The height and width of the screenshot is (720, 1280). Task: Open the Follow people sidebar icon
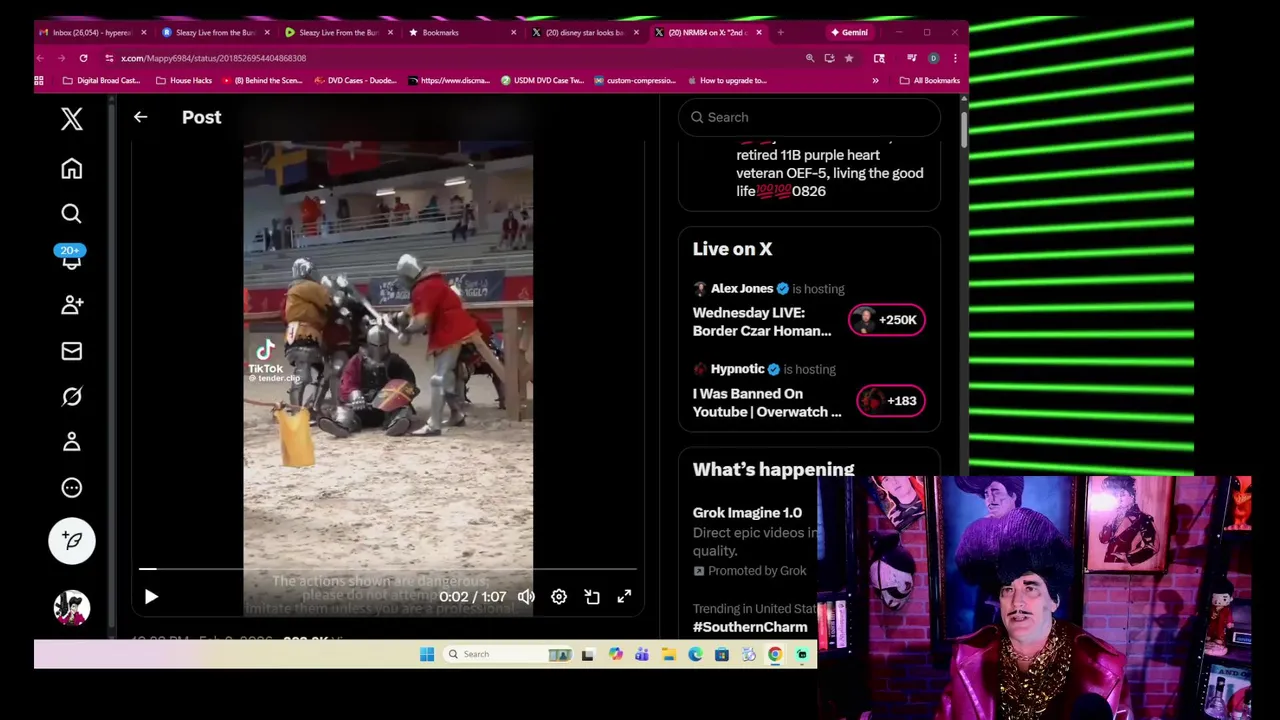click(x=71, y=304)
